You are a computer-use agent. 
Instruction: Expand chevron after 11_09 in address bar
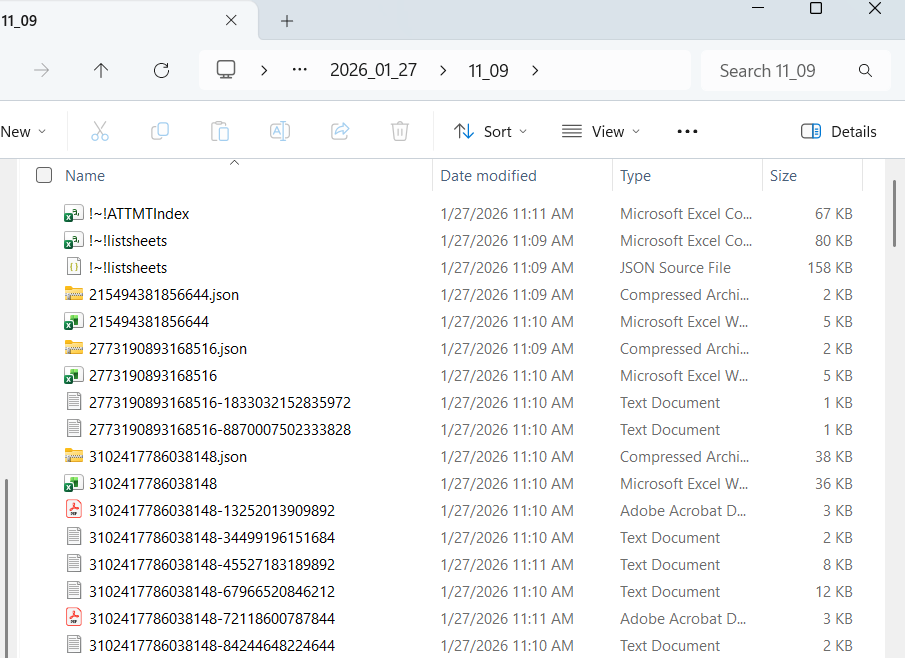(535, 70)
